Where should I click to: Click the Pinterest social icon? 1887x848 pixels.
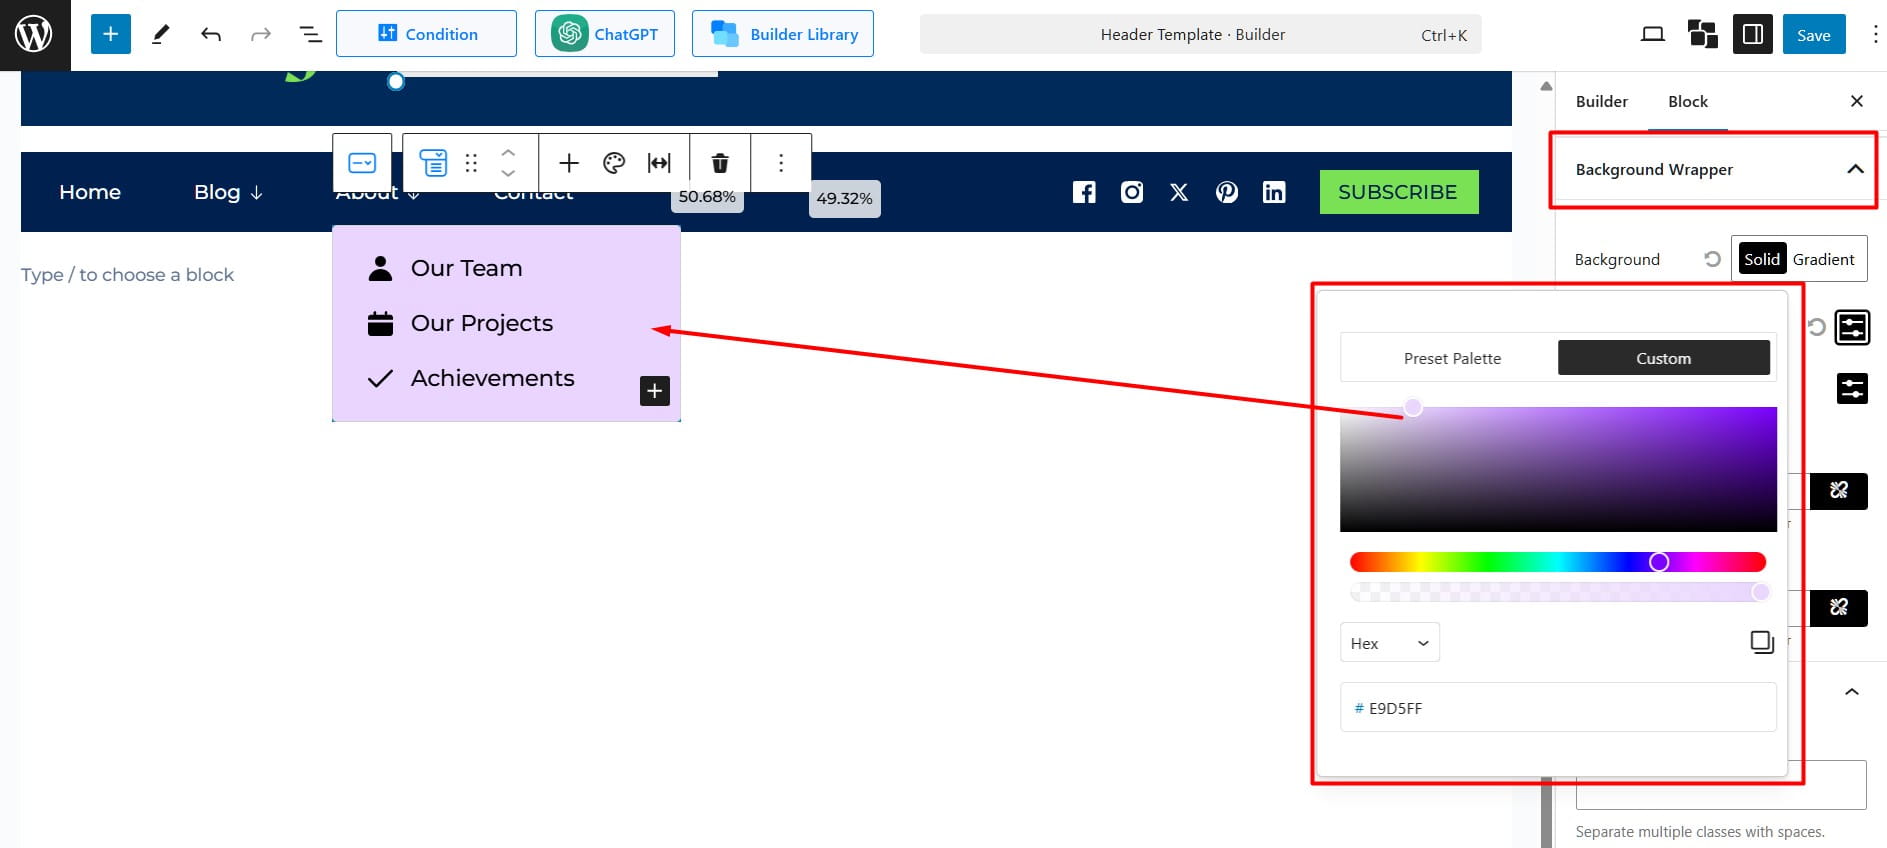tap(1226, 192)
